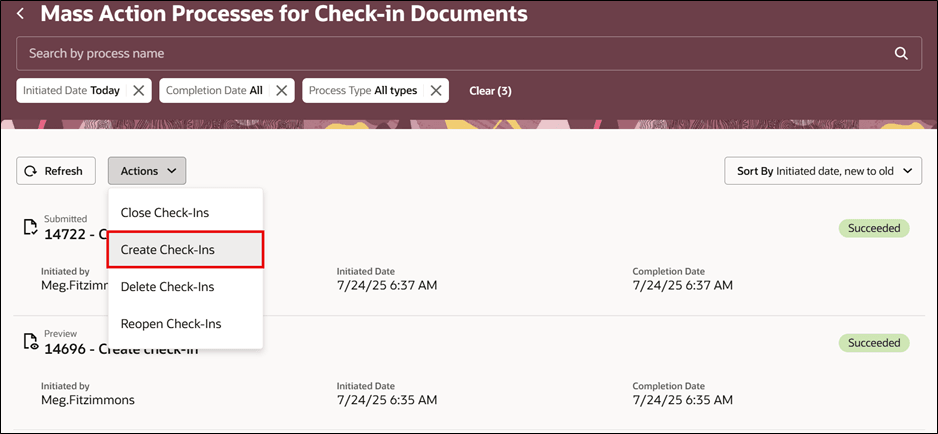Click the Submitted status label
This screenshot has width=938, height=434.
65,218
